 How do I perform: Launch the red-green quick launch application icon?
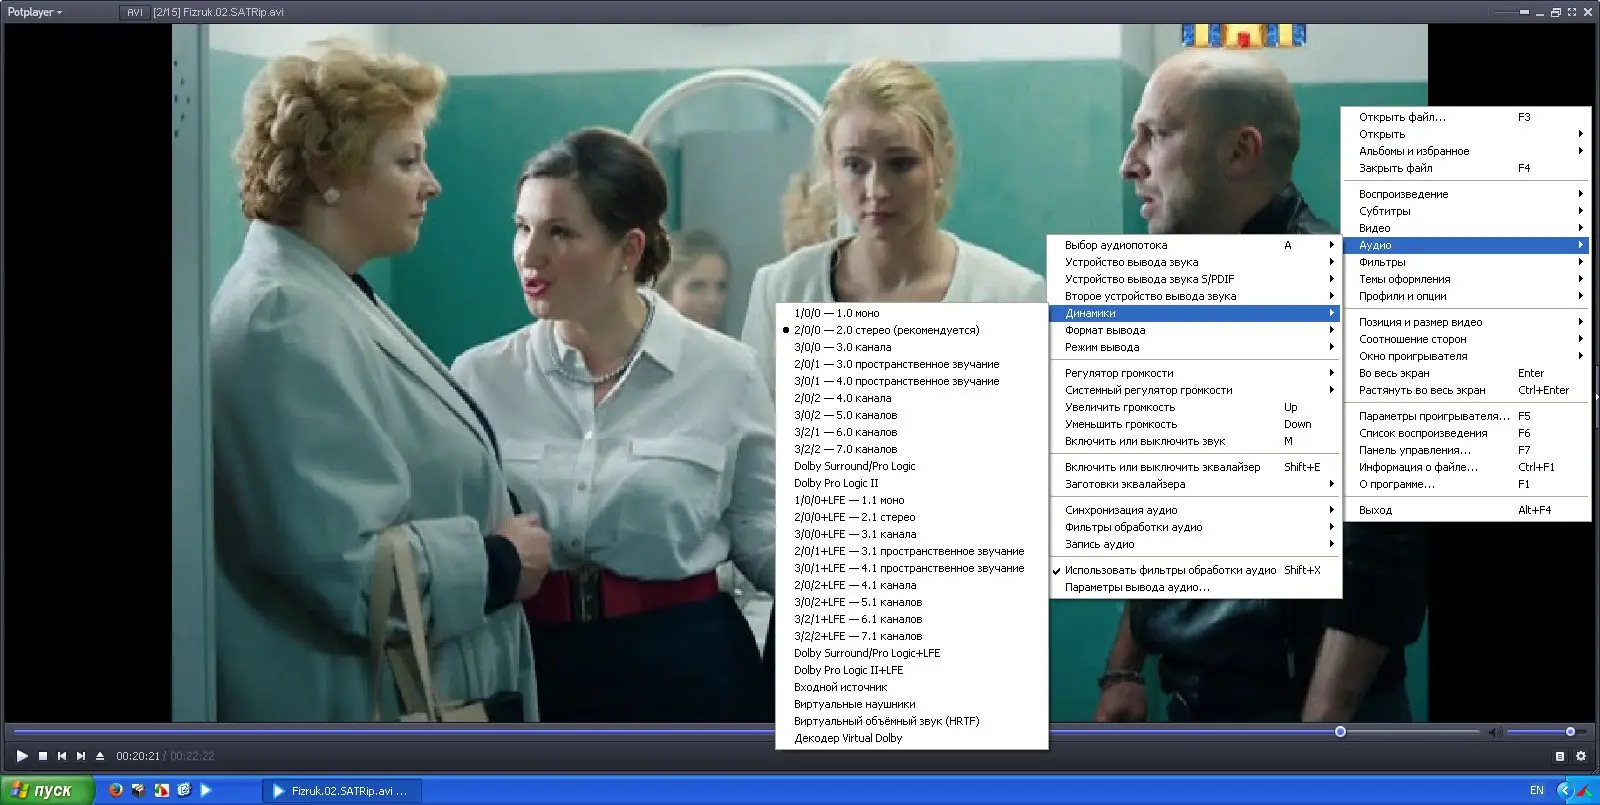161,790
